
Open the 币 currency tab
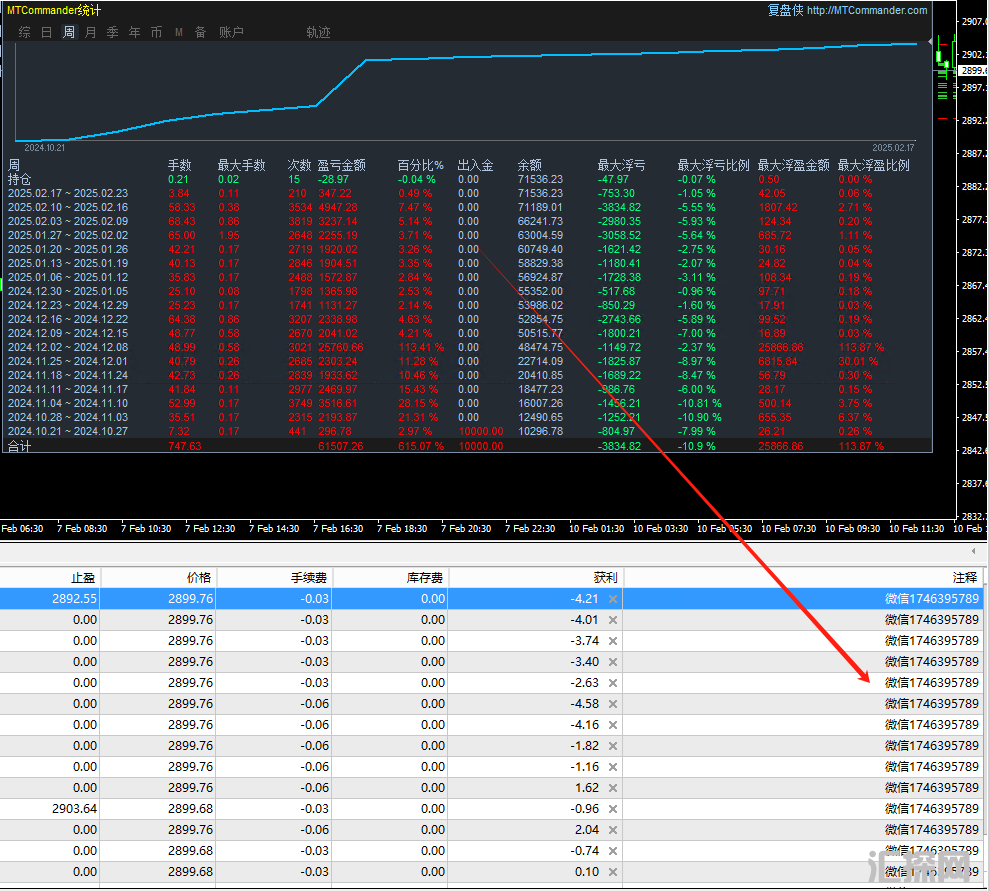(x=157, y=32)
